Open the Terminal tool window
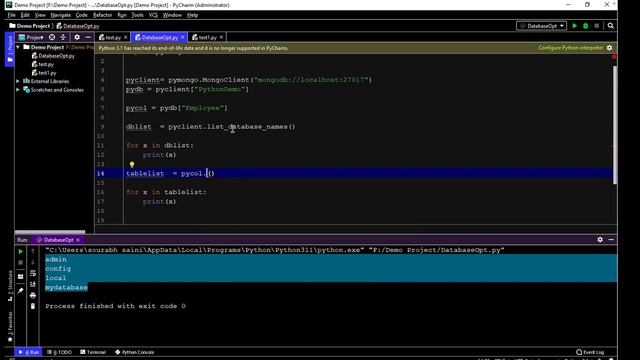 93,352
